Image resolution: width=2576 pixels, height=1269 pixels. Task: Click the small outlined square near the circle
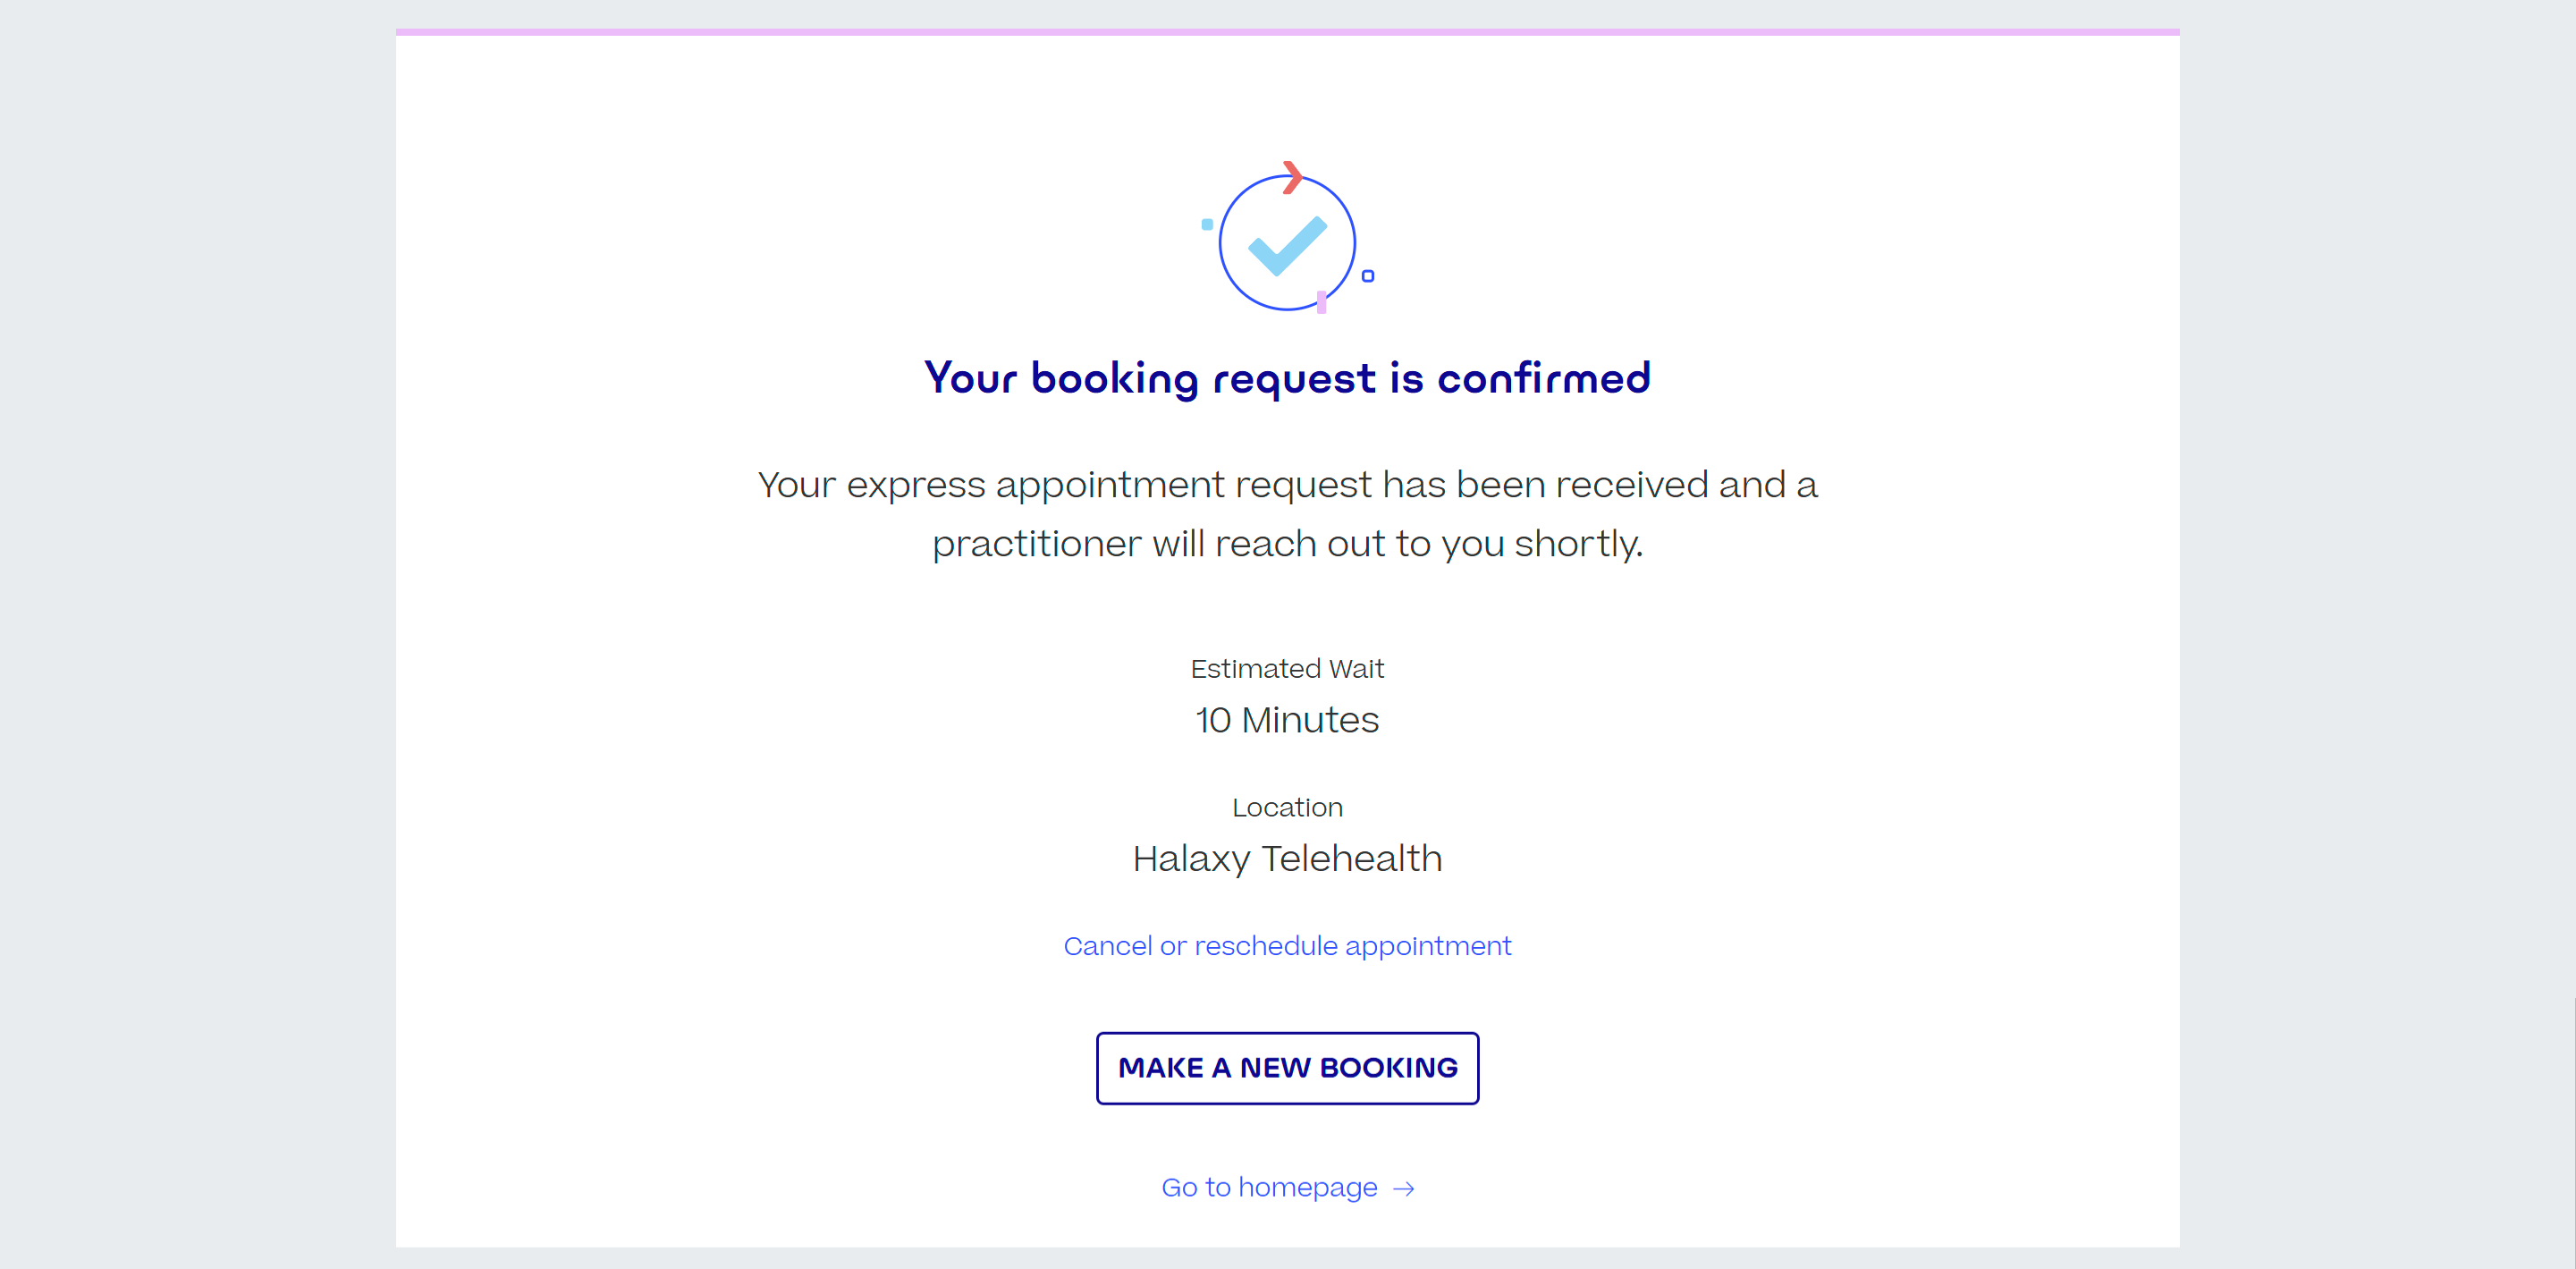point(1368,276)
